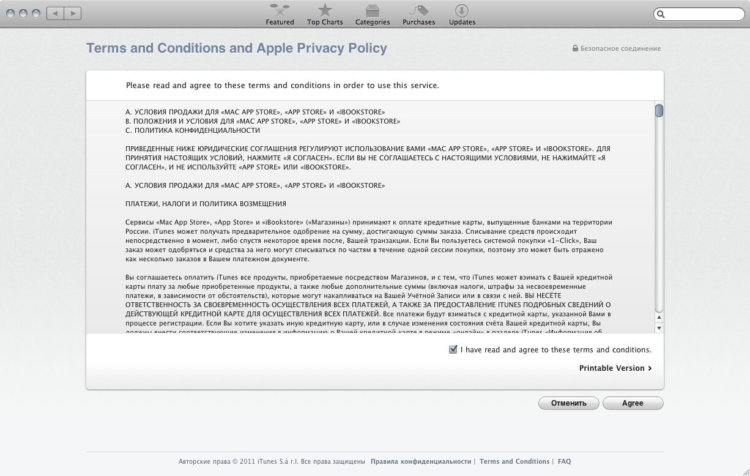The image size is (750, 476).
Task: Go back with the left arrow button
Action: (x=55, y=13)
